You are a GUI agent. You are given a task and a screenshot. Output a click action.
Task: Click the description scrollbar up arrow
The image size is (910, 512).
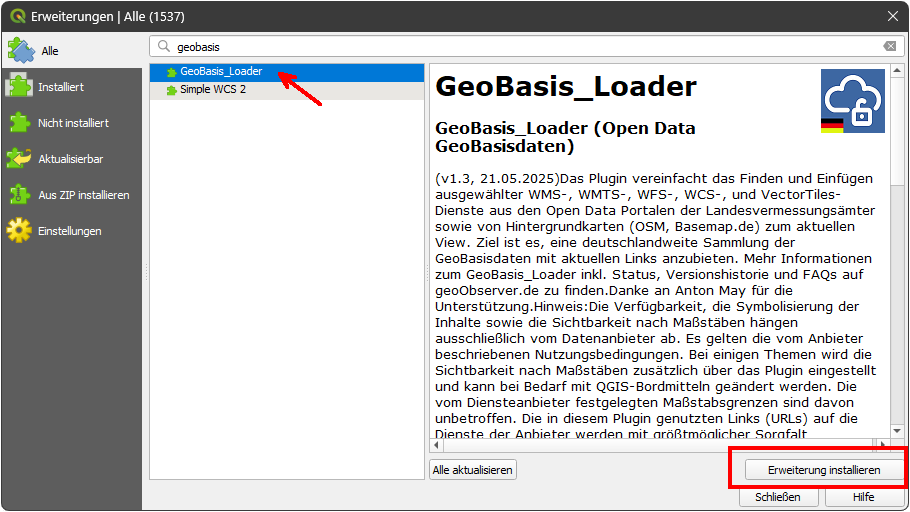[x=897, y=71]
